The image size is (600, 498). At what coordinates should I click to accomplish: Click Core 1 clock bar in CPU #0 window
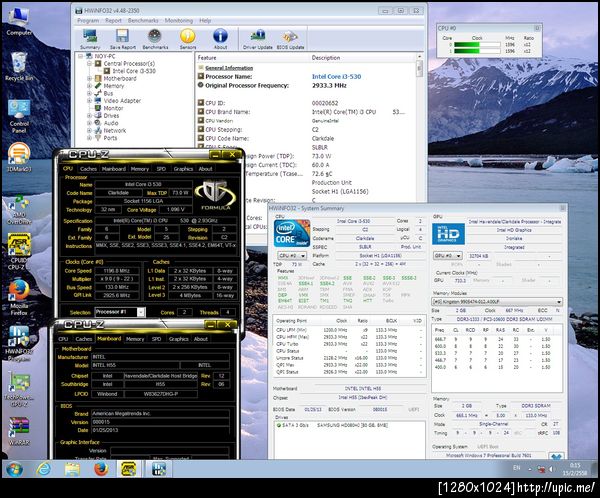coord(477,51)
